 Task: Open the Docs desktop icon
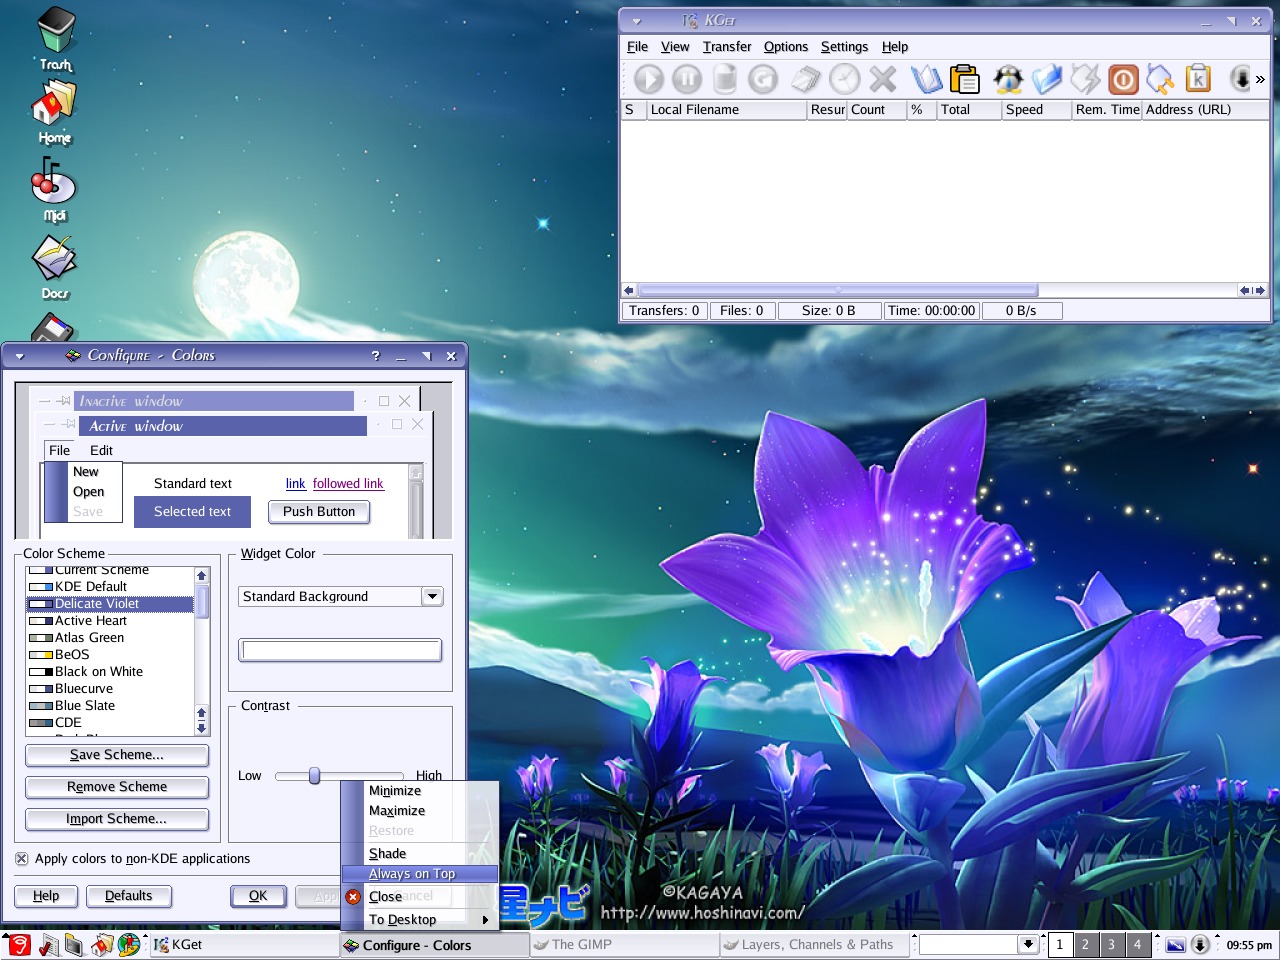pyautogui.click(x=54, y=268)
